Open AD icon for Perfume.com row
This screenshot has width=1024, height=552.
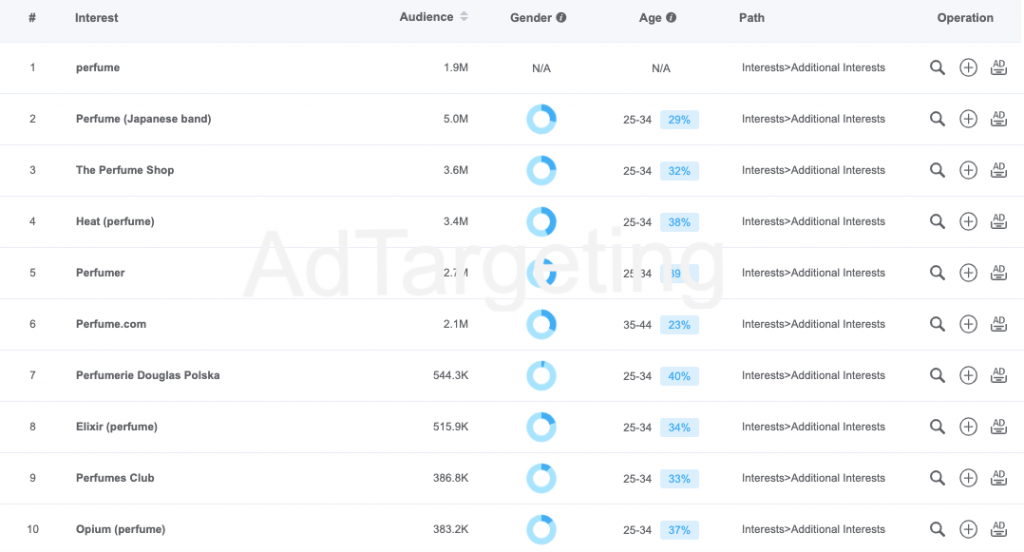[999, 324]
